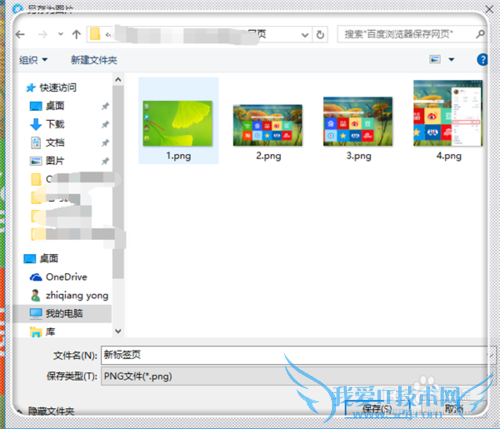
Task: Click the 保存(S) button
Action: [x=377, y=409]
